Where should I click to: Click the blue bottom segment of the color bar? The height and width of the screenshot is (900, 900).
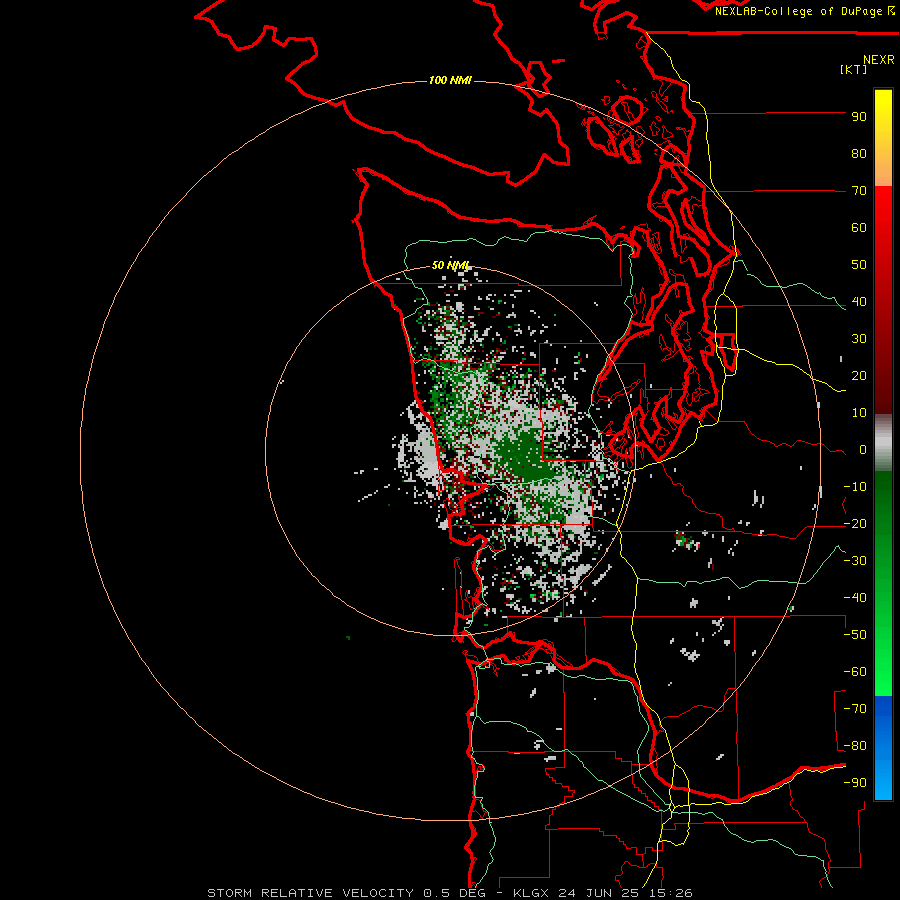[883, 748]
